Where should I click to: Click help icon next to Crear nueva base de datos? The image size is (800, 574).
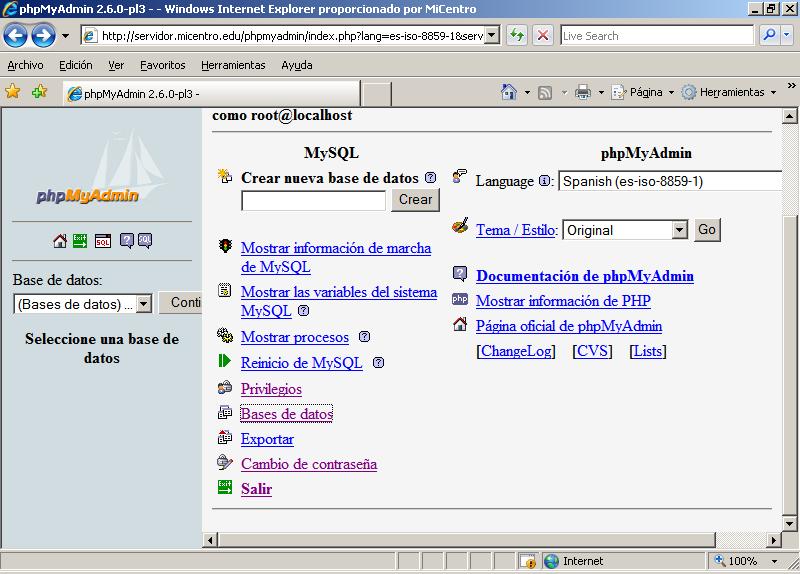click(x=430, y=178)
